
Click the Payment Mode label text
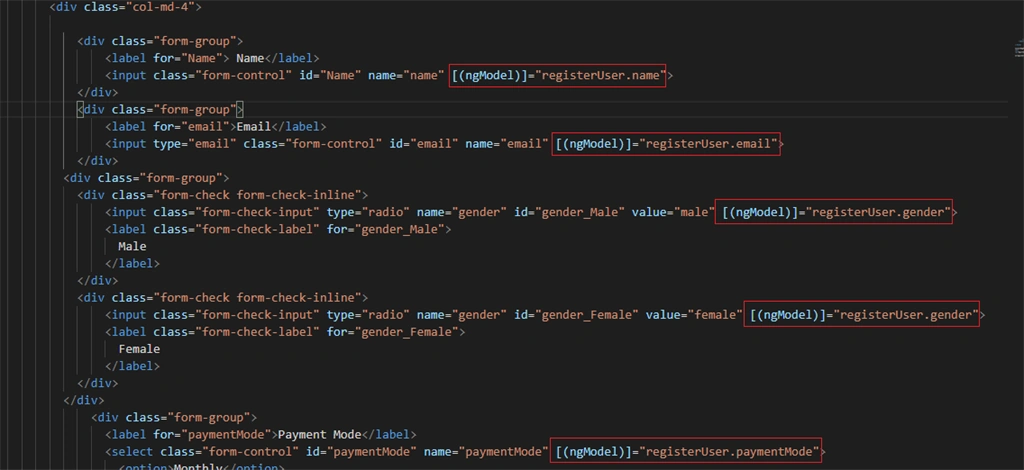pos(319,434)
